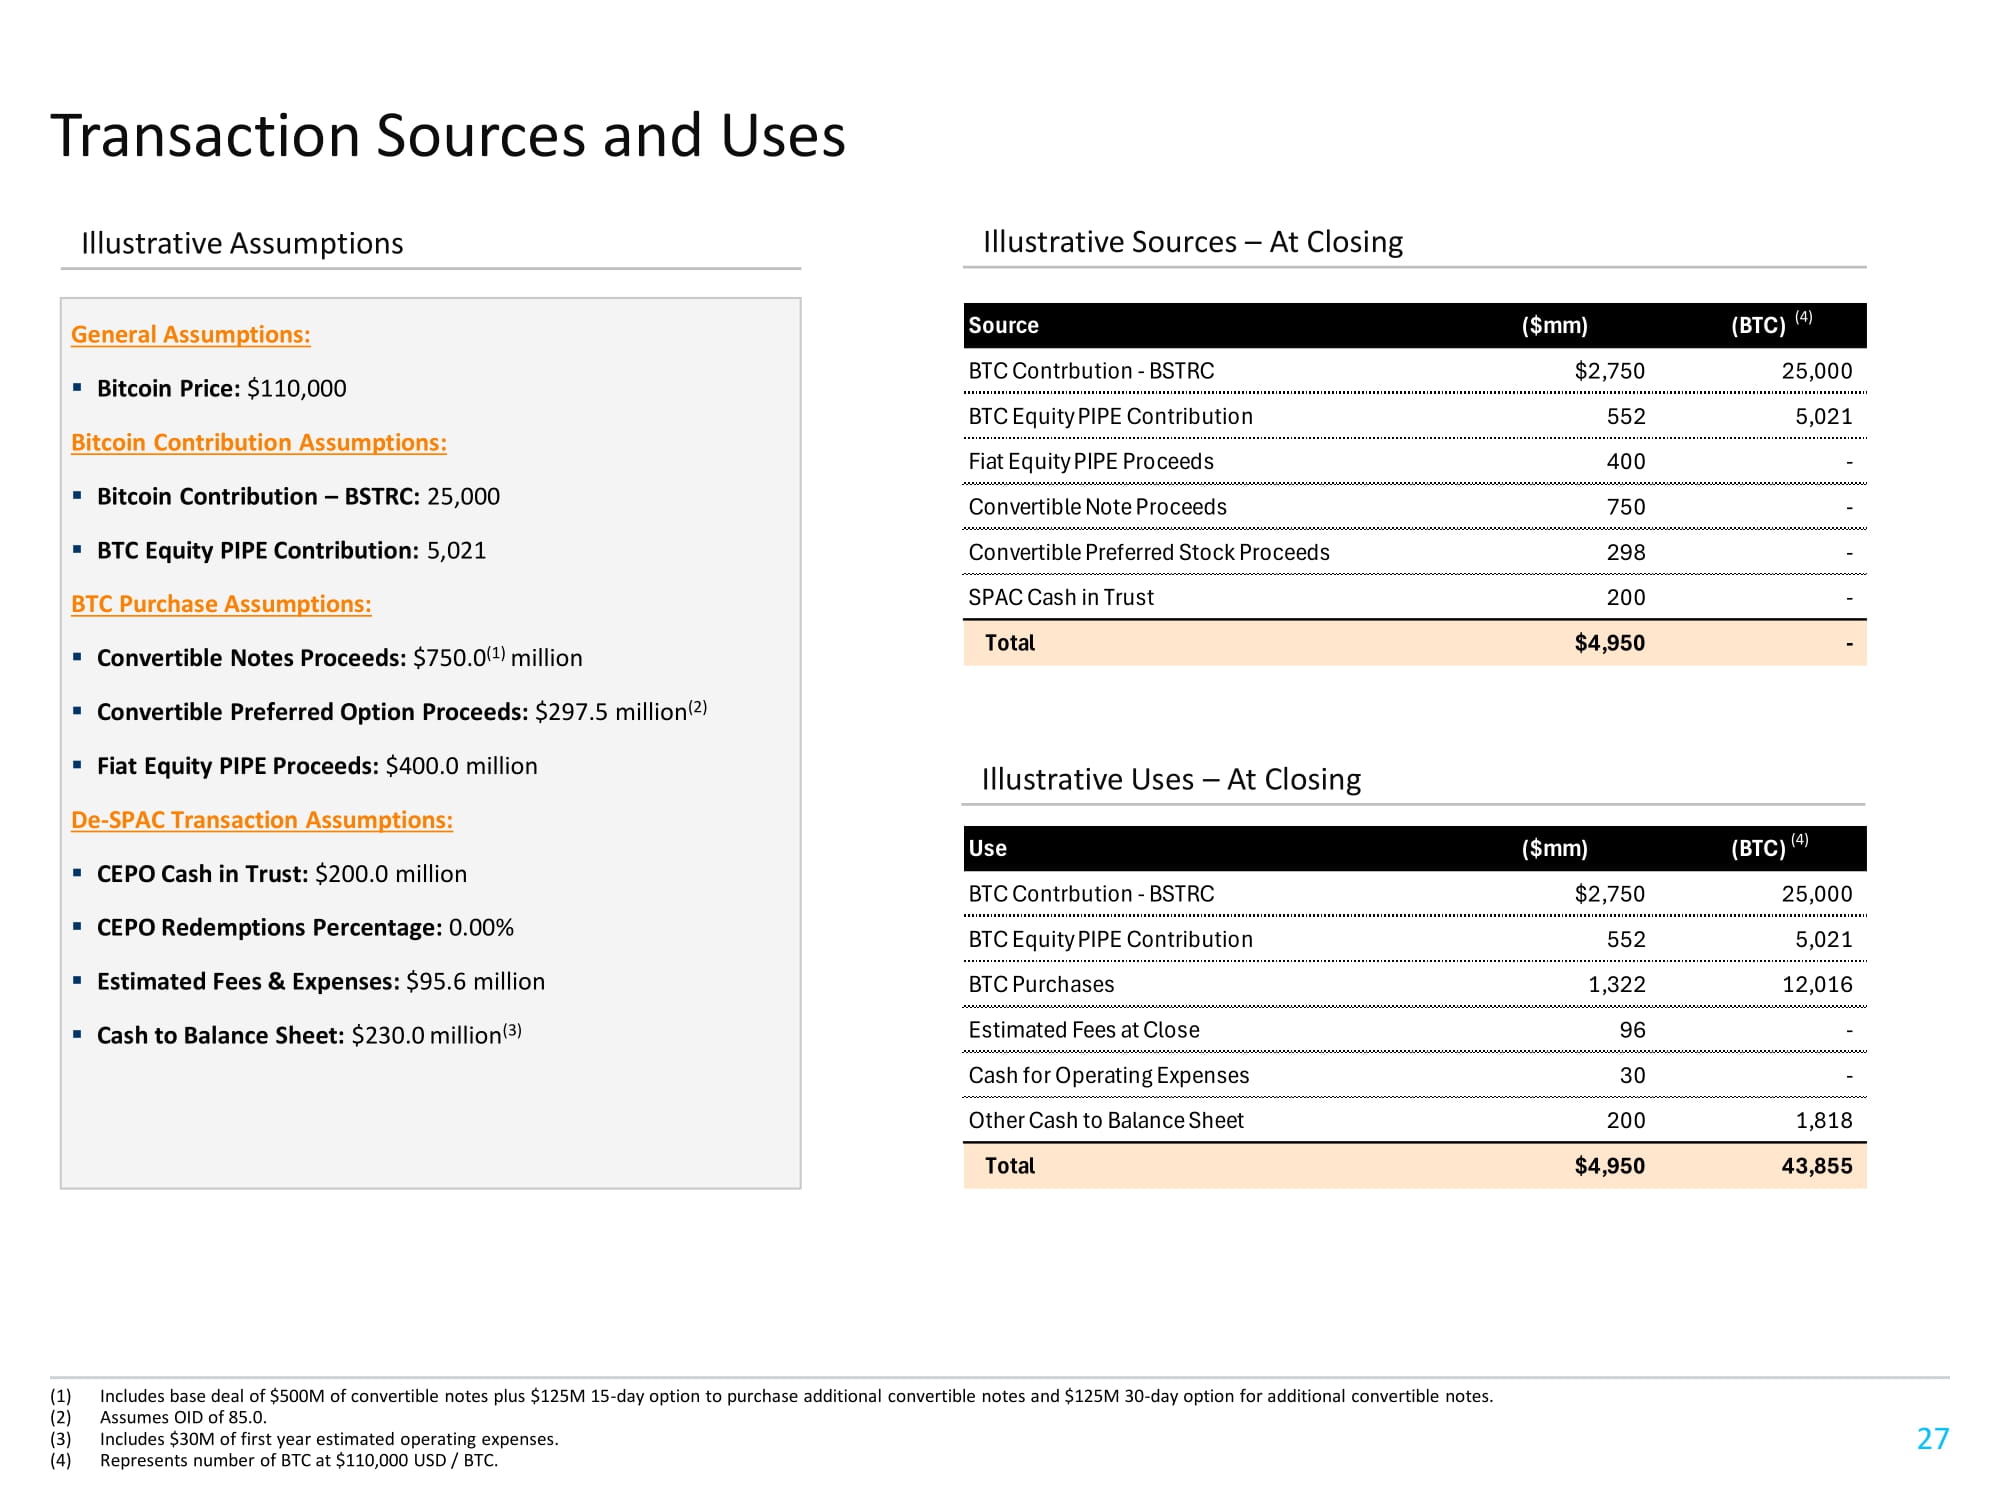This screenshot has width=2000, height=1500.
Task: Click footnote 1 about convertible notes
Action: click(x=795, y=1396)
